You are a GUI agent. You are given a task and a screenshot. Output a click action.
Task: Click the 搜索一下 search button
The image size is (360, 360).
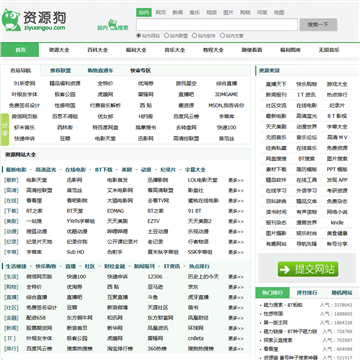click(x=318, y=25)
